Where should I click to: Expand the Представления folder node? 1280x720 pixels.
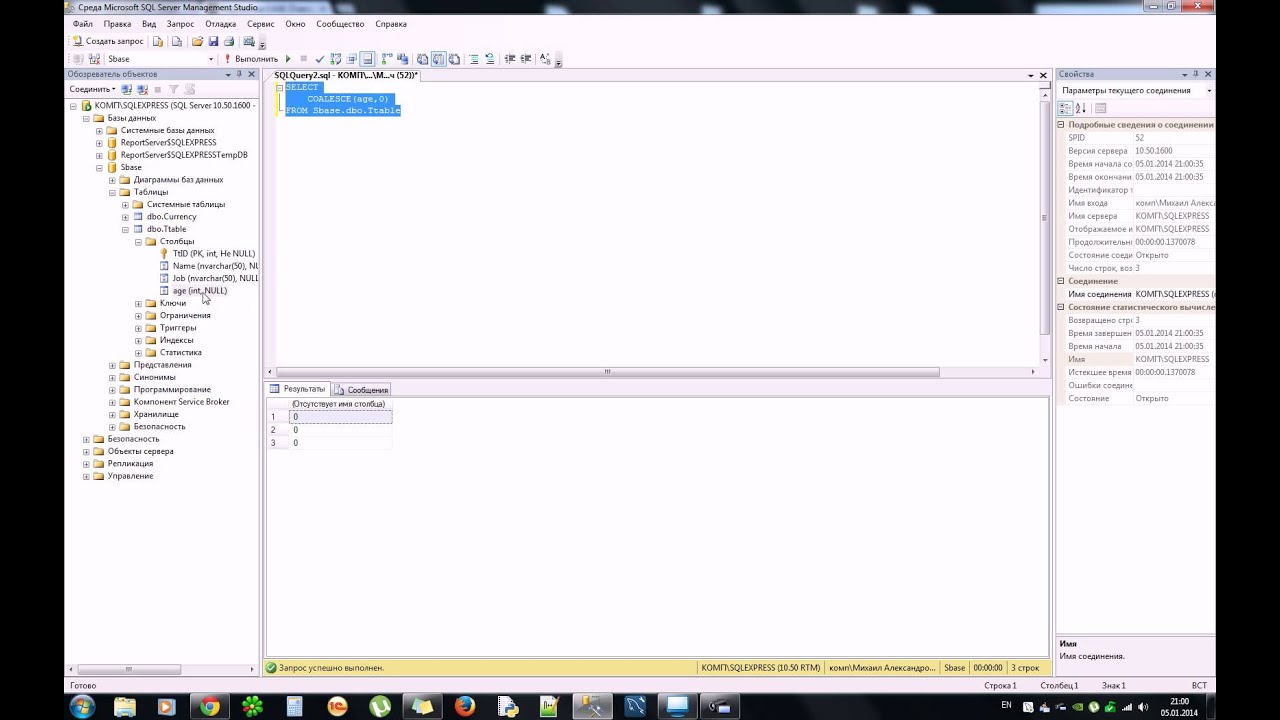point(112,365)
